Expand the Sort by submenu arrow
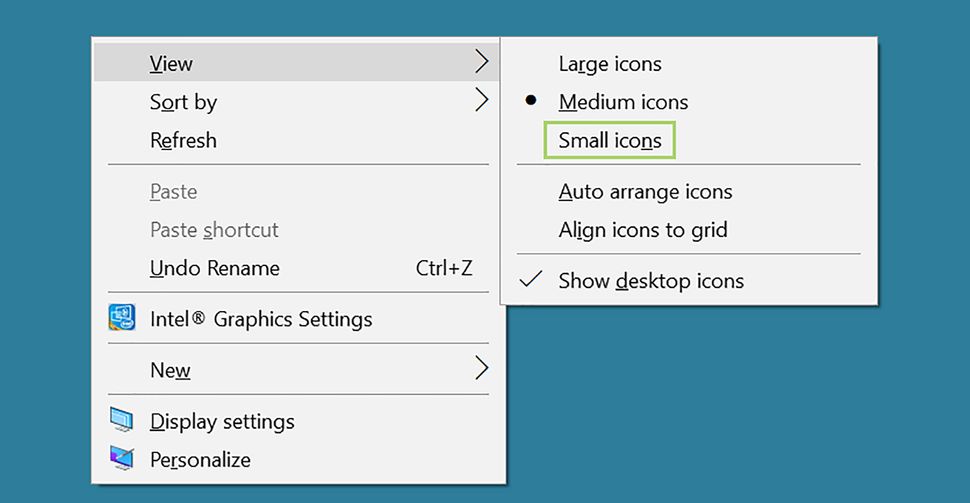Screen dimensions: 970x503 [x=482, y=100]
